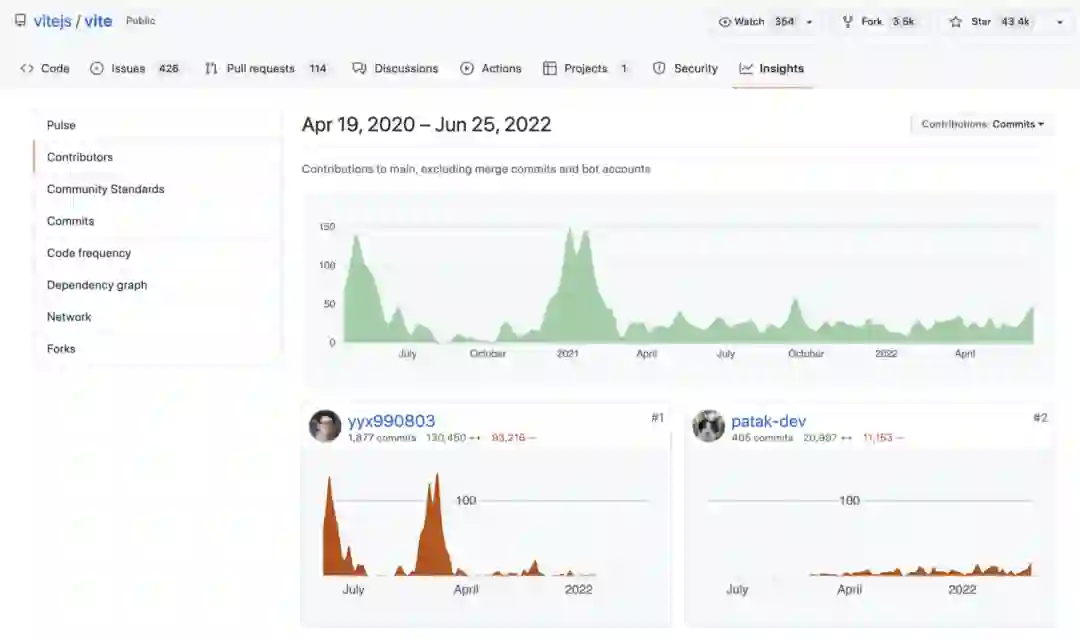Click the repository book icon
Screen dimensions: 1080x639
tap(21, 21)
